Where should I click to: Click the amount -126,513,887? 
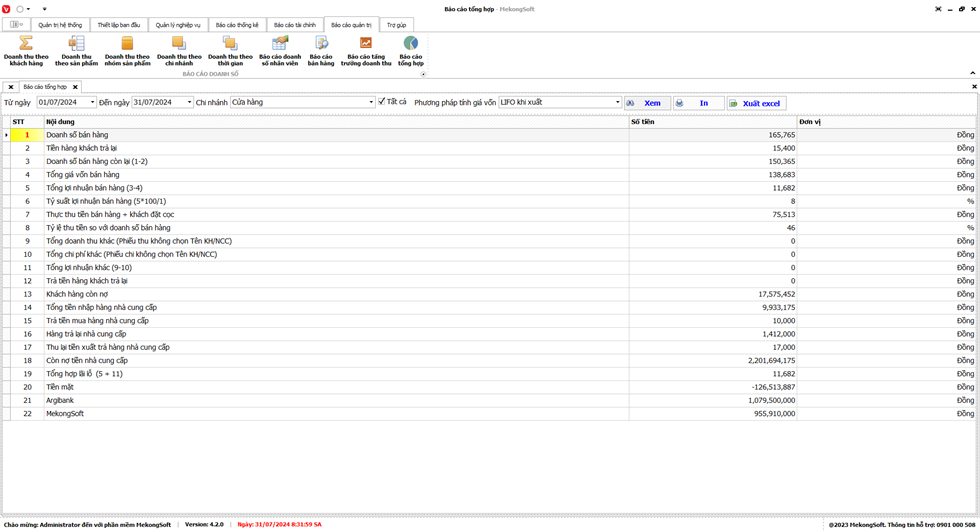click(x=773, y=387)
